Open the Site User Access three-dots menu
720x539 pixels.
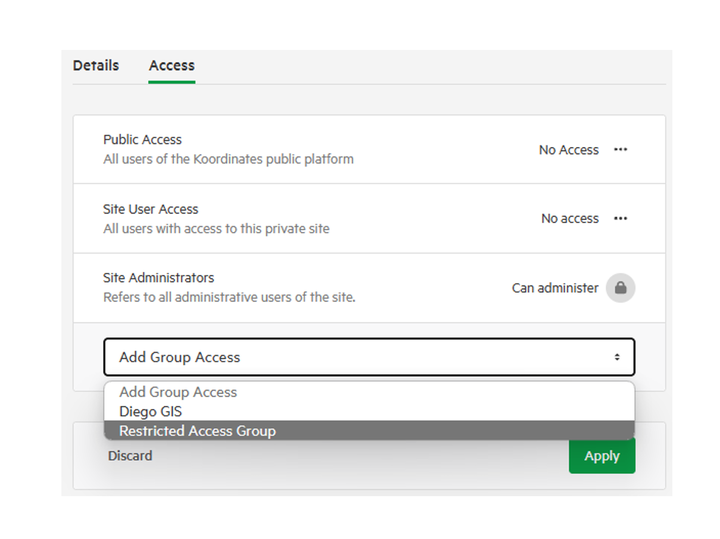pyautogui.click(x=620, y=219)
